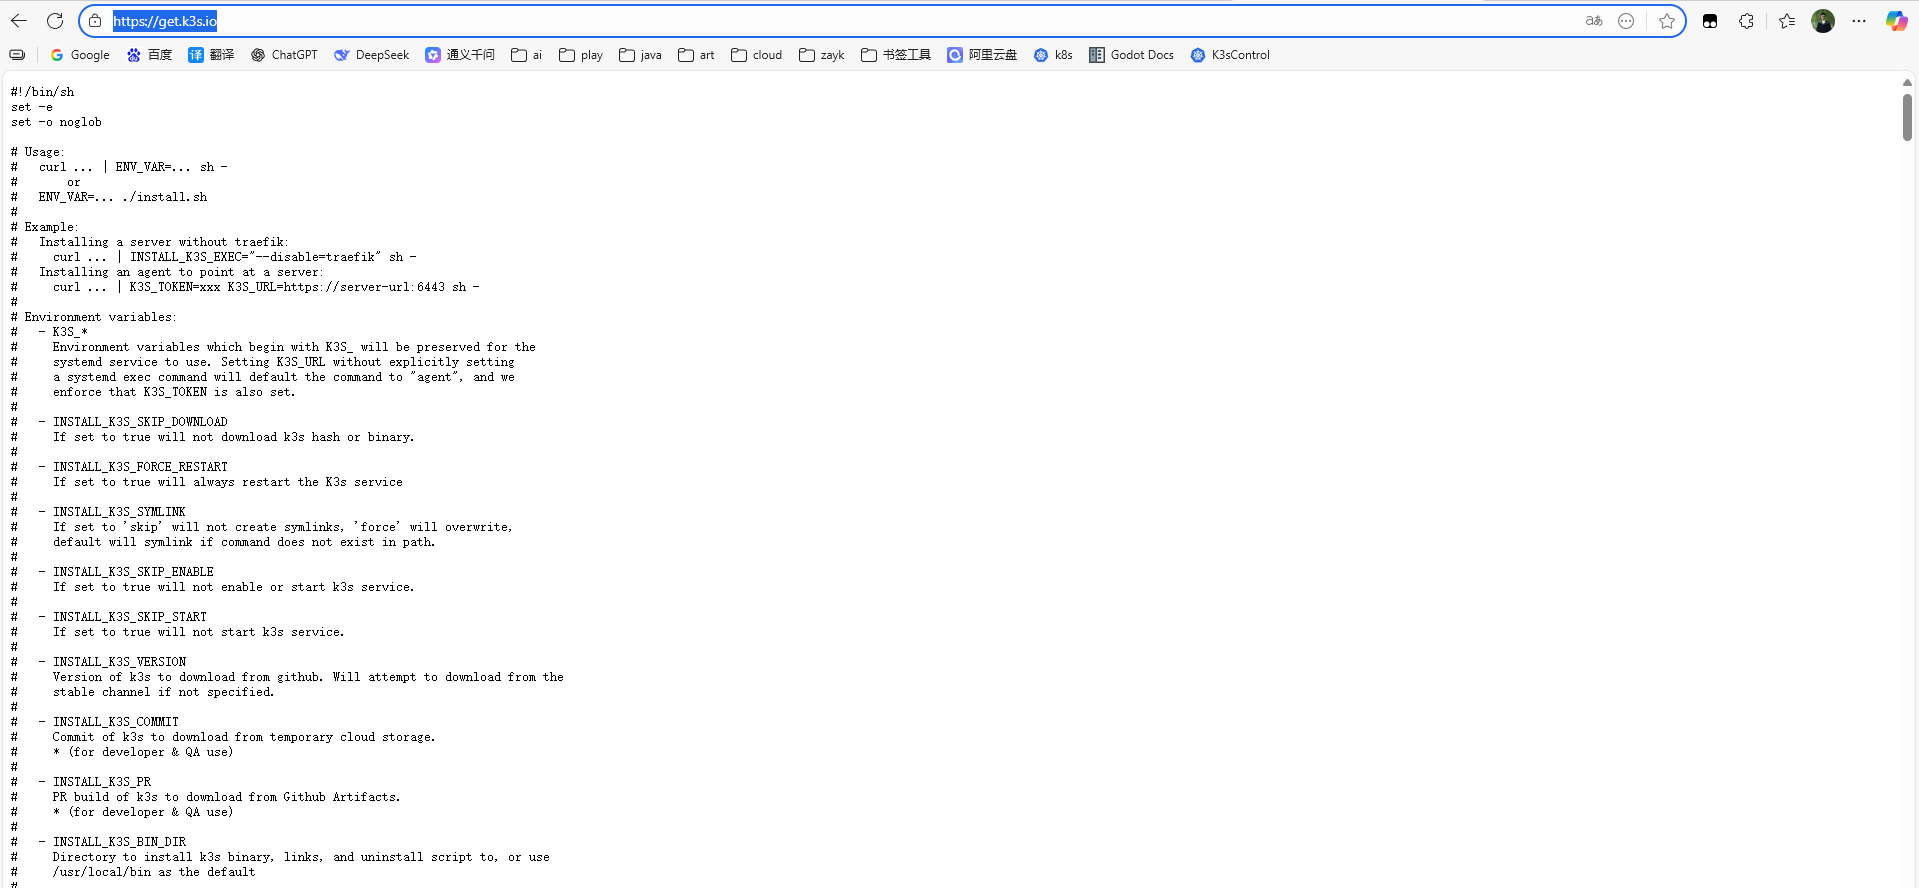Launch the Copilot sidebar
The width and height of the screenshot is (1919, 888).
(x=1896, y=21)
